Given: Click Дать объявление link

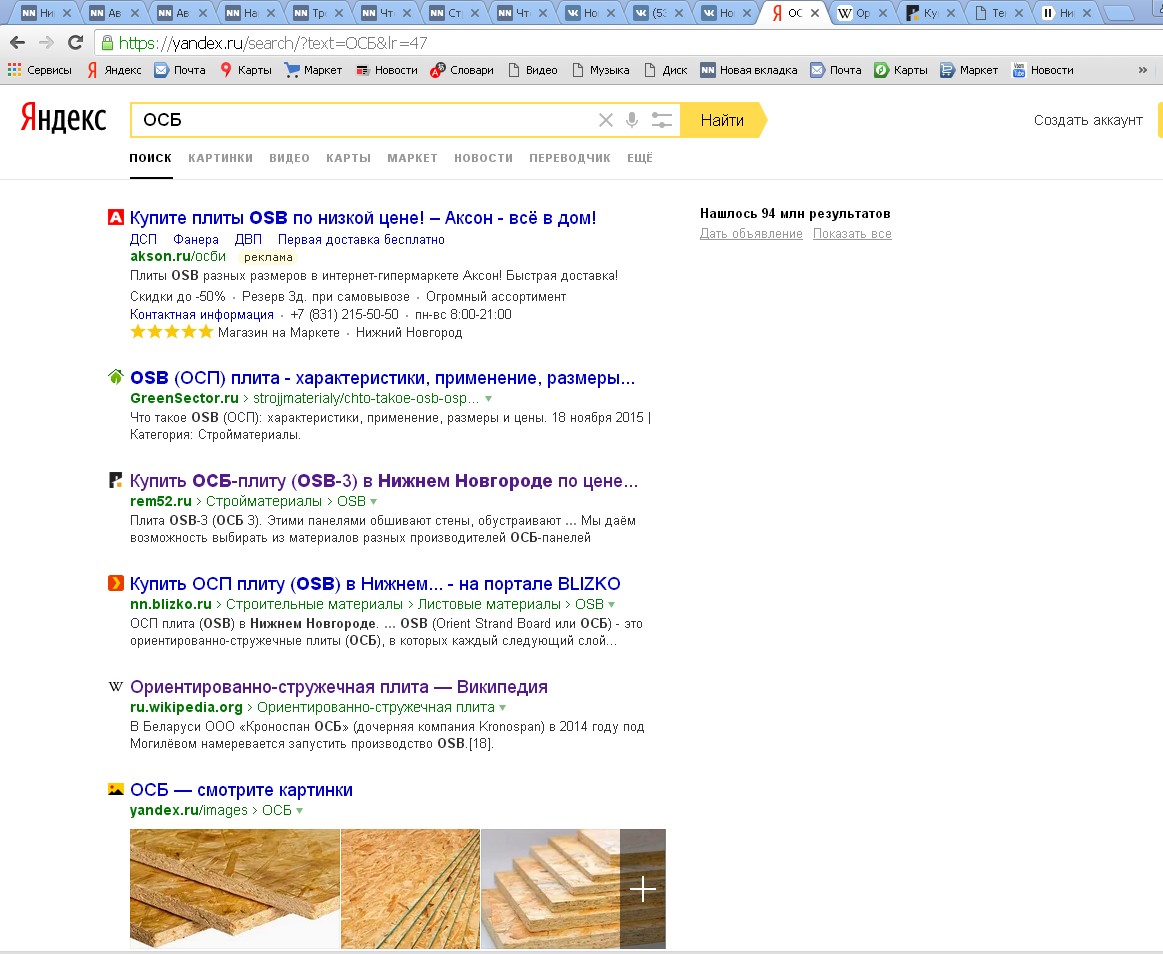Looking at the screenshot, I should pos(751,234).
